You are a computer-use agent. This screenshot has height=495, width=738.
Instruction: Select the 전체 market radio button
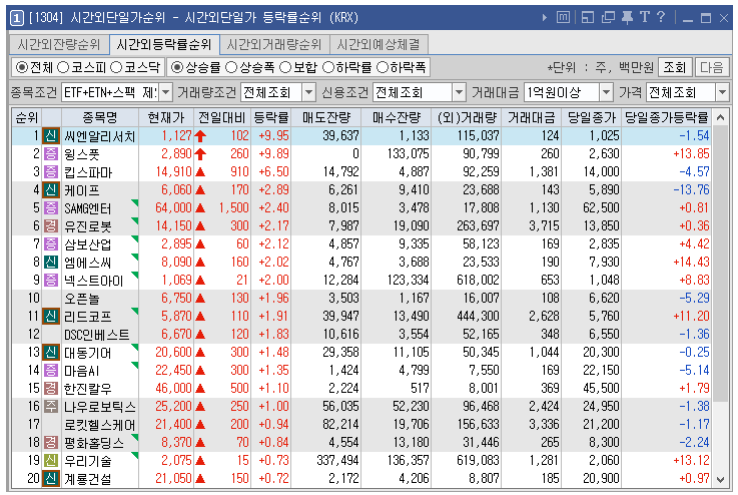22,67
